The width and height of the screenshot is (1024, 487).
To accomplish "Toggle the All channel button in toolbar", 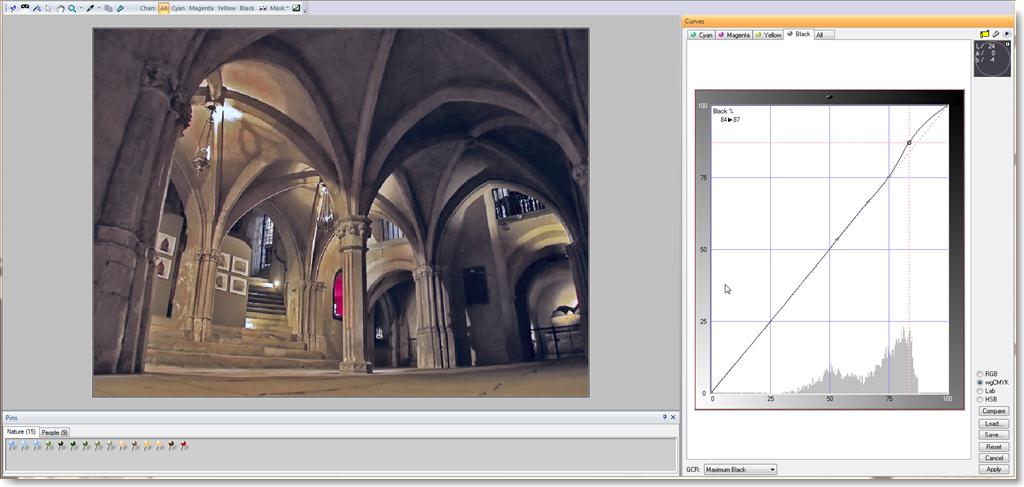I will click(163, 8).
